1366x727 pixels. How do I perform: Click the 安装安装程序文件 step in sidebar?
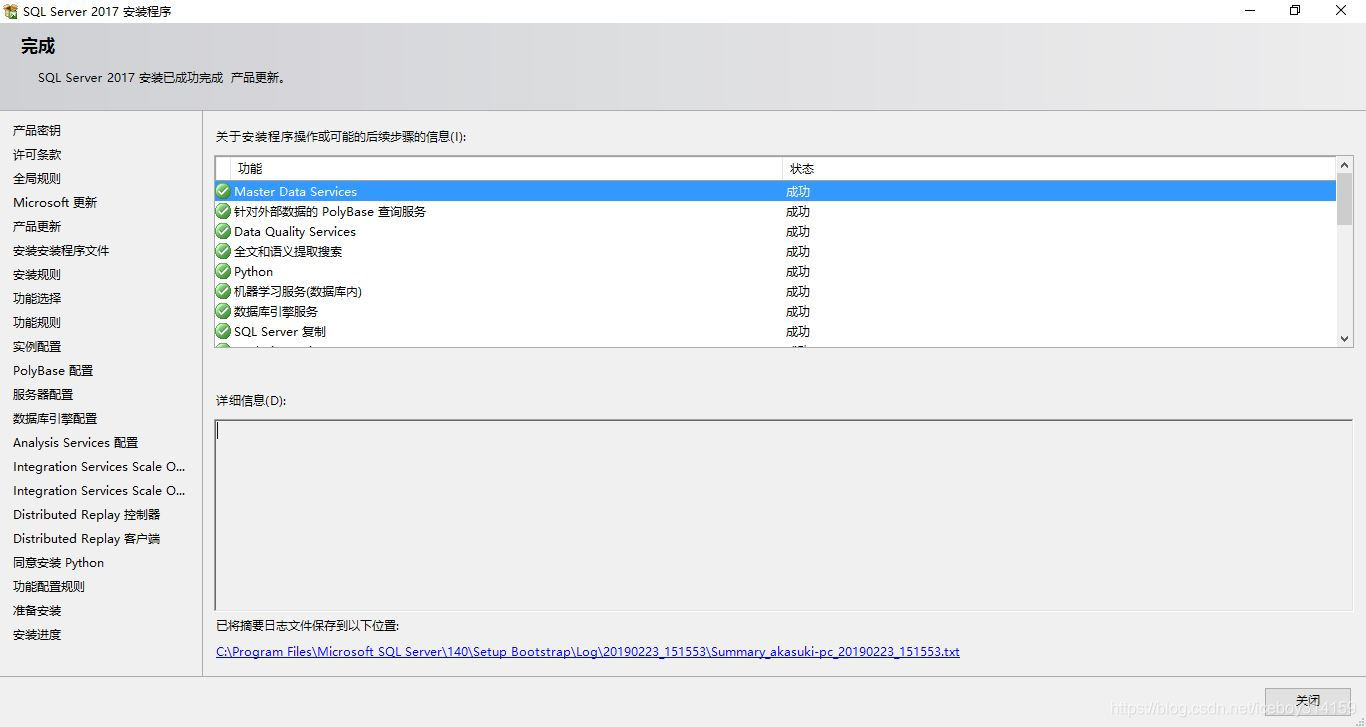tap(61, 251)
